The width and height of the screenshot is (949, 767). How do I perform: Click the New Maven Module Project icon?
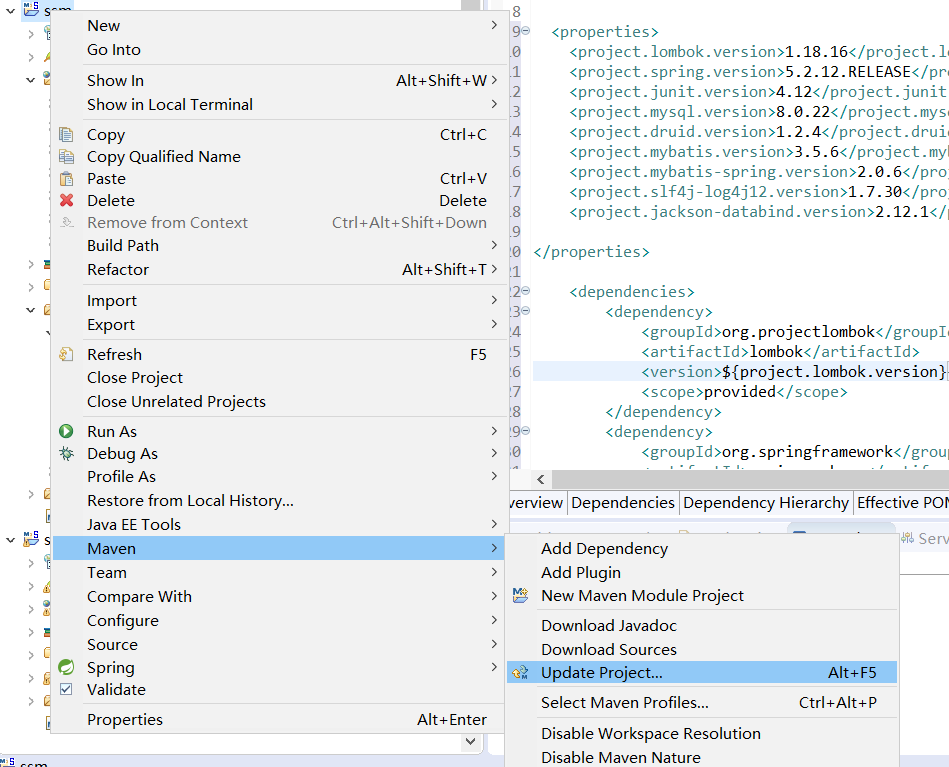click(520, 595)
